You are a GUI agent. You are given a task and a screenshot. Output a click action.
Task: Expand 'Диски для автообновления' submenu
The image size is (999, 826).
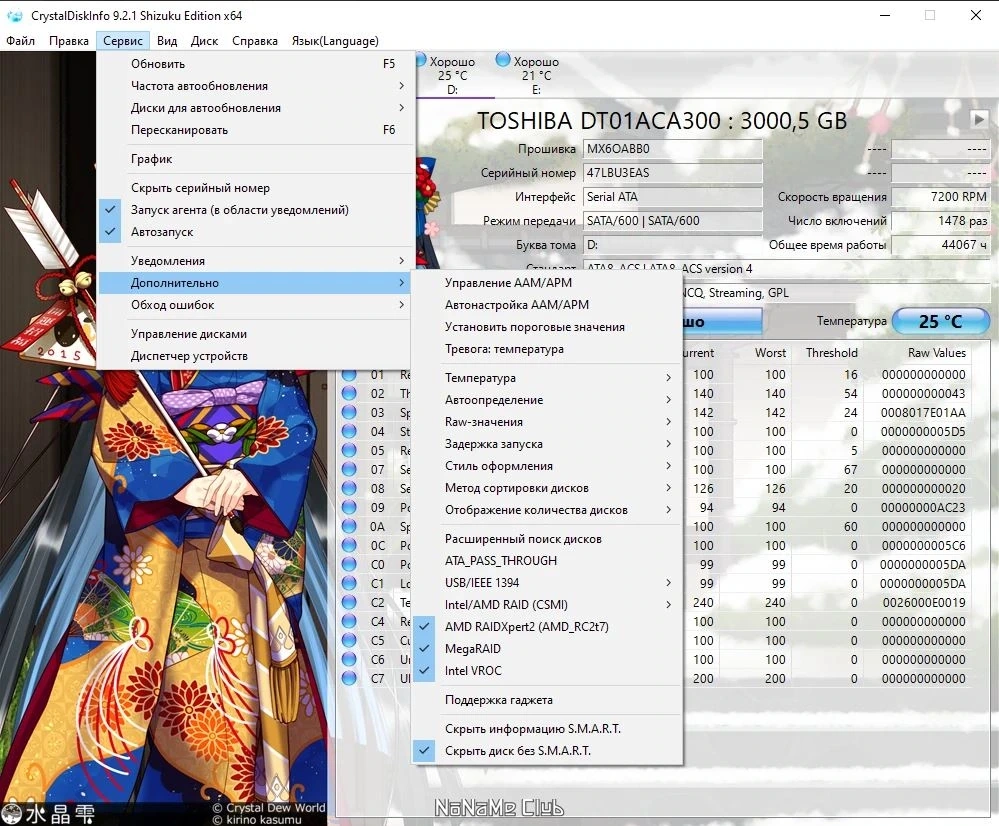coord(255,108)
